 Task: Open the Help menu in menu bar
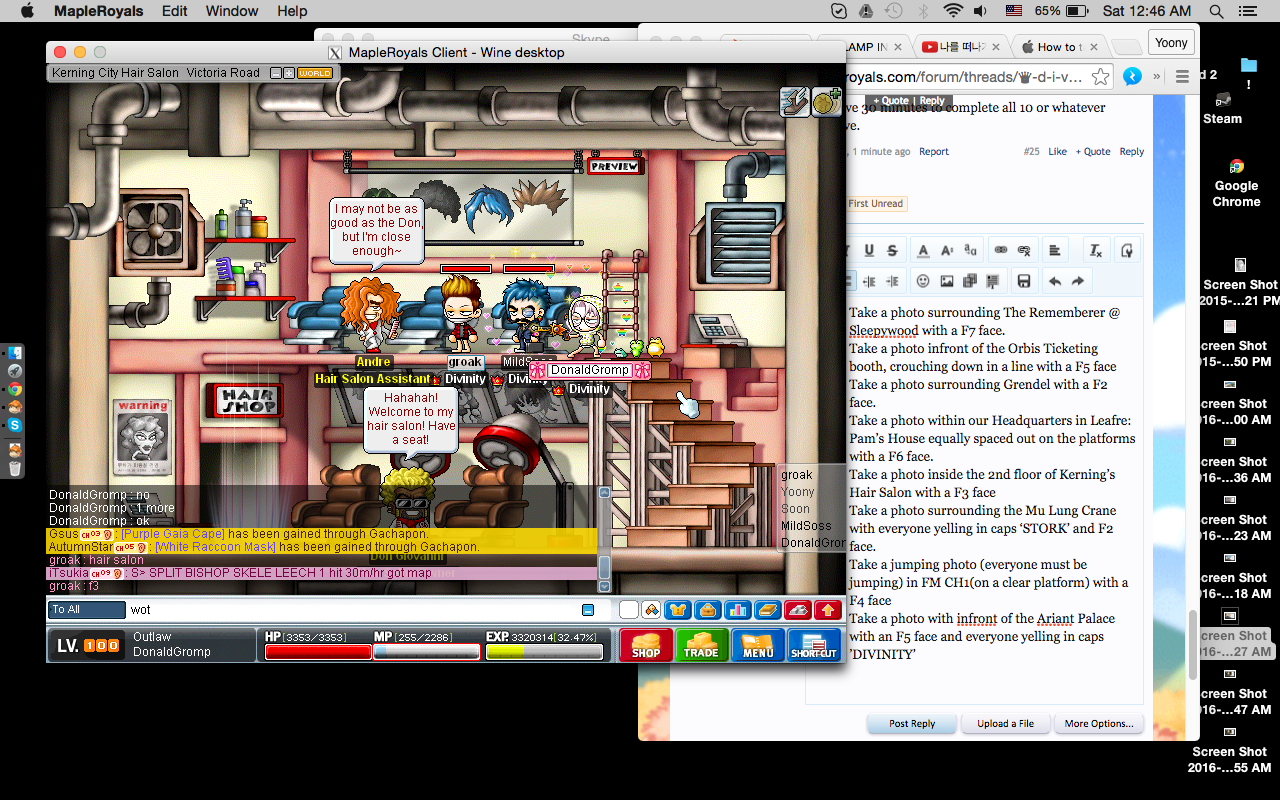pyautogui.click(x=292, y=11)
